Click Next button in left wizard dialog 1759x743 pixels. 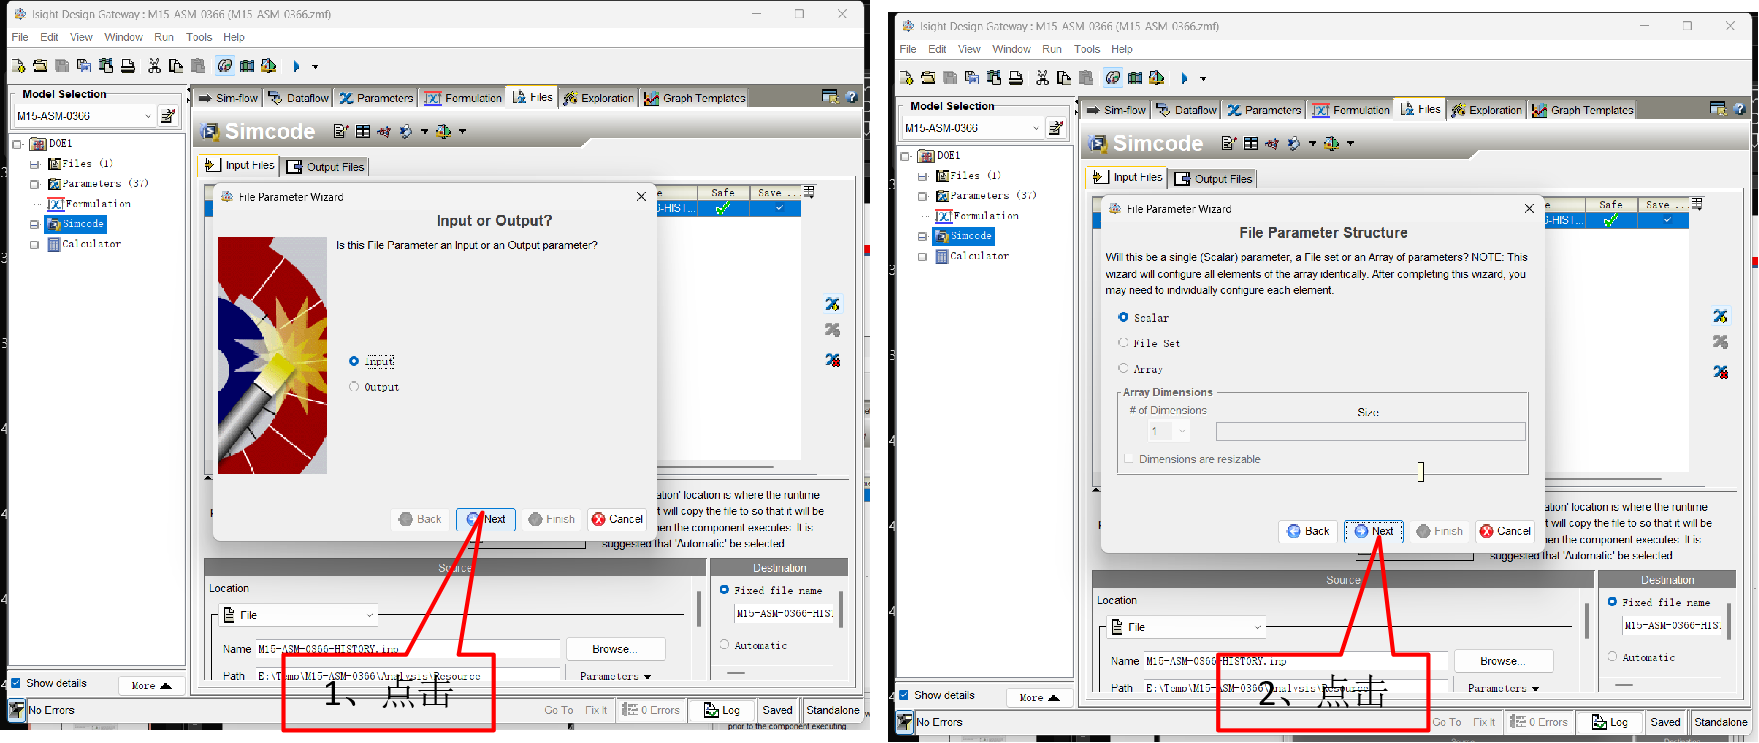(486, 519)
